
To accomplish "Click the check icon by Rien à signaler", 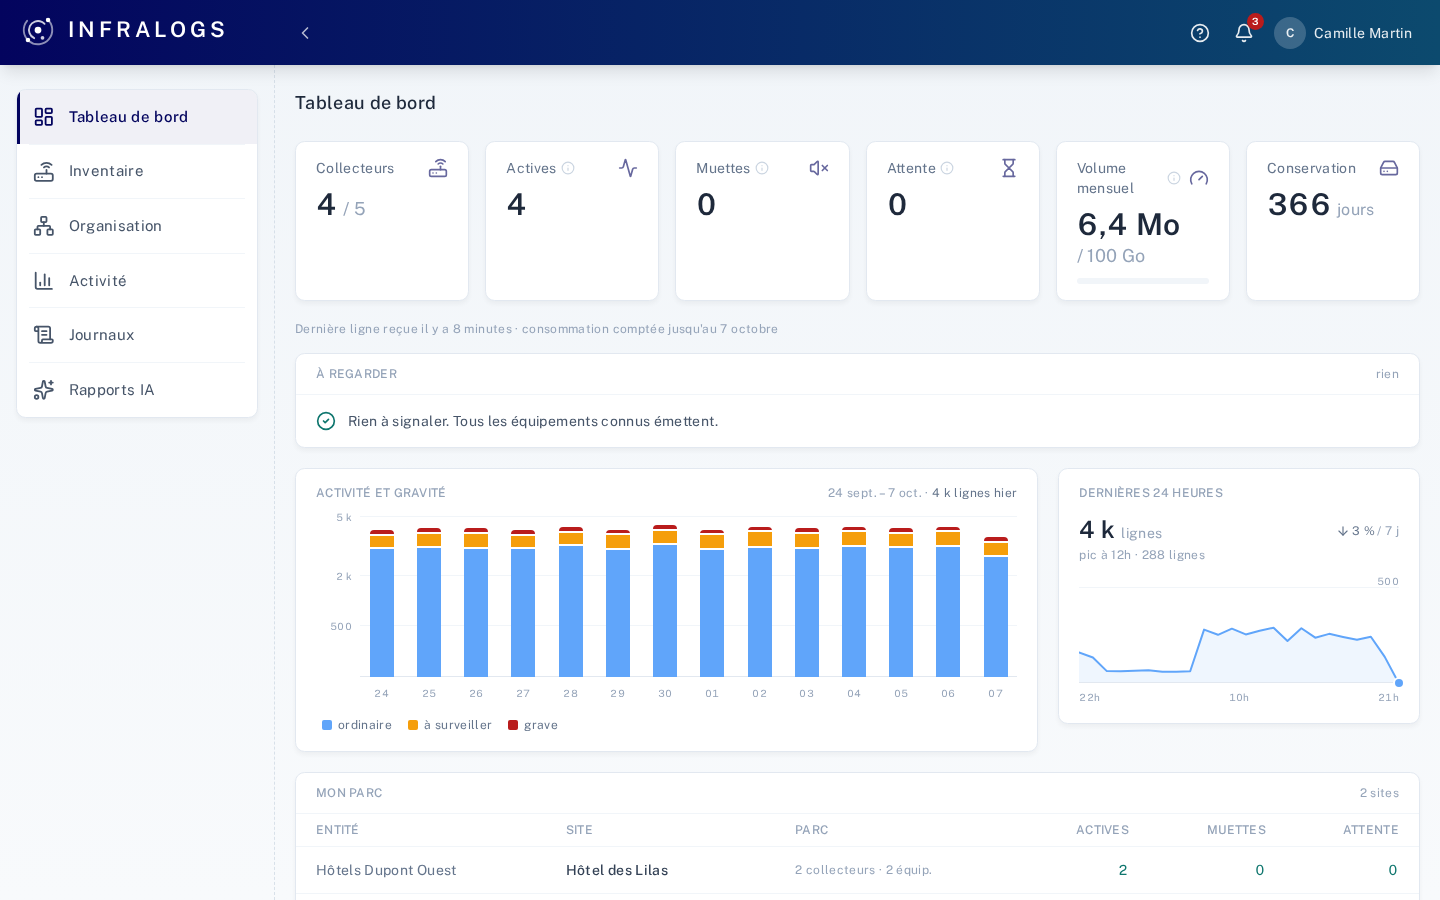I will (326, 421).
